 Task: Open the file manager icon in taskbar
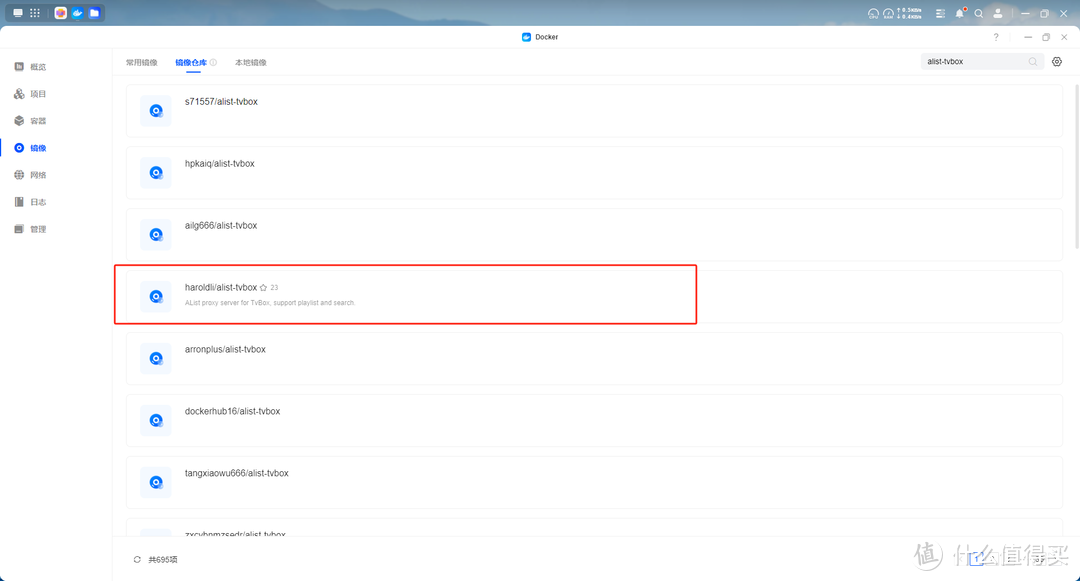pos(94,13)
